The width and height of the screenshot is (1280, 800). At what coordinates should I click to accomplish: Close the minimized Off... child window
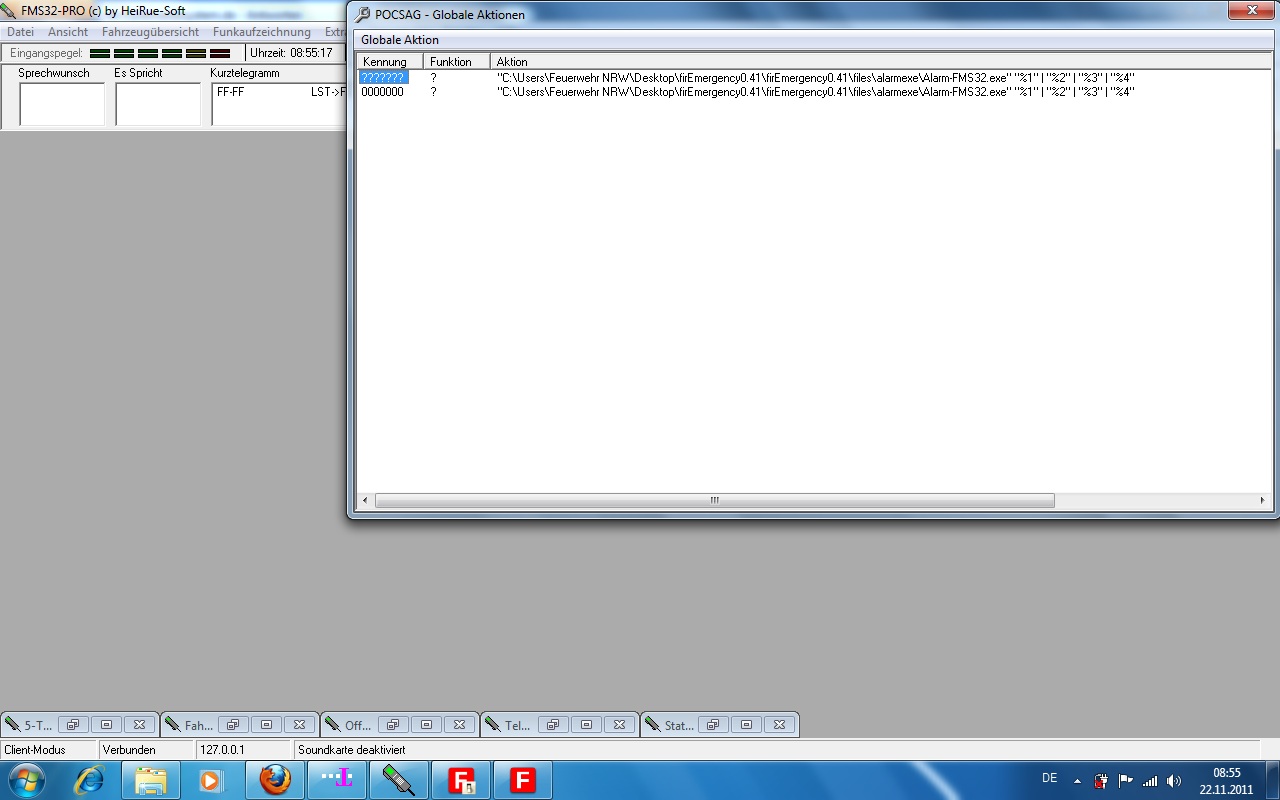pyautogui.click(x=459, y=725)
